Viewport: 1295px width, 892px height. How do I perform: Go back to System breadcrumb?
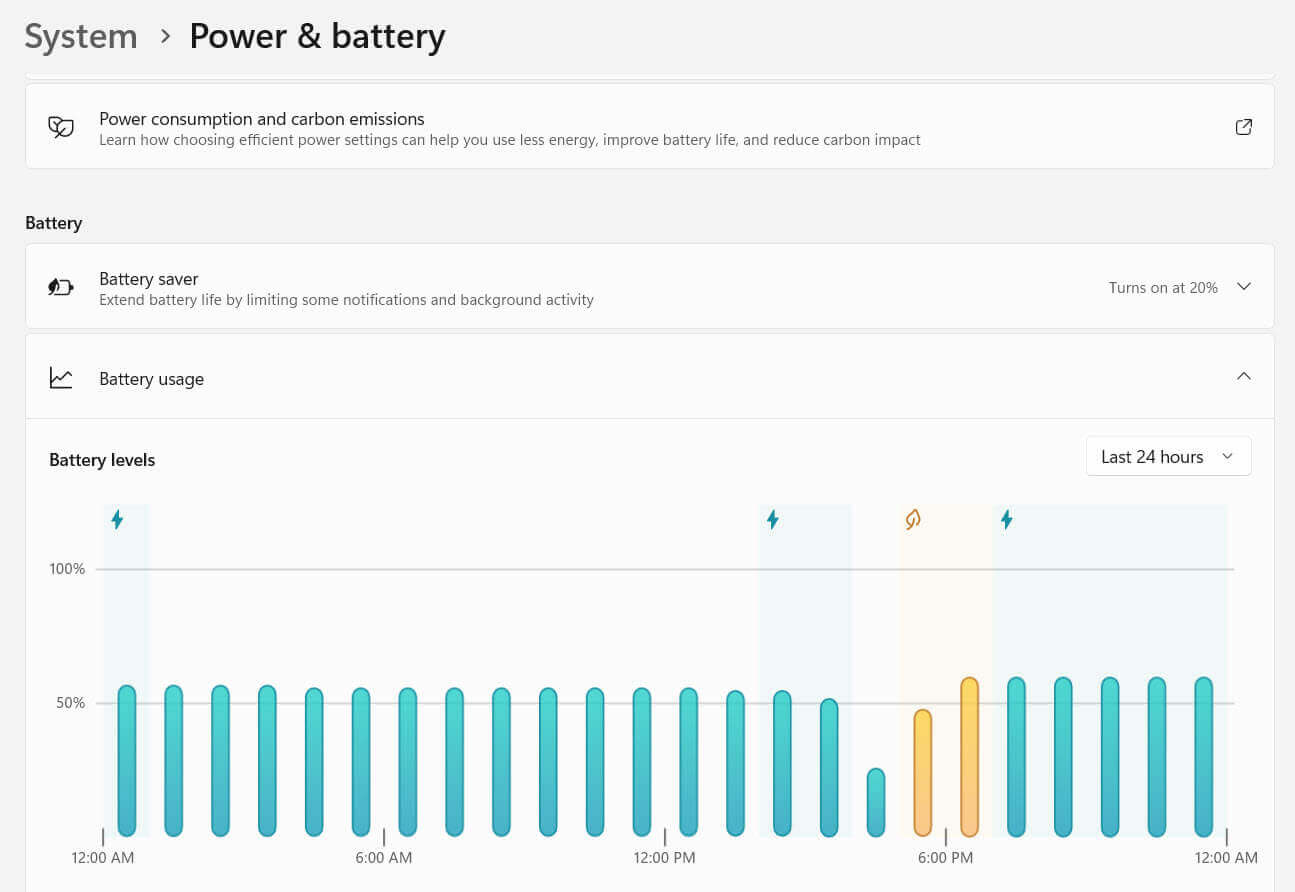coord(81,36)
